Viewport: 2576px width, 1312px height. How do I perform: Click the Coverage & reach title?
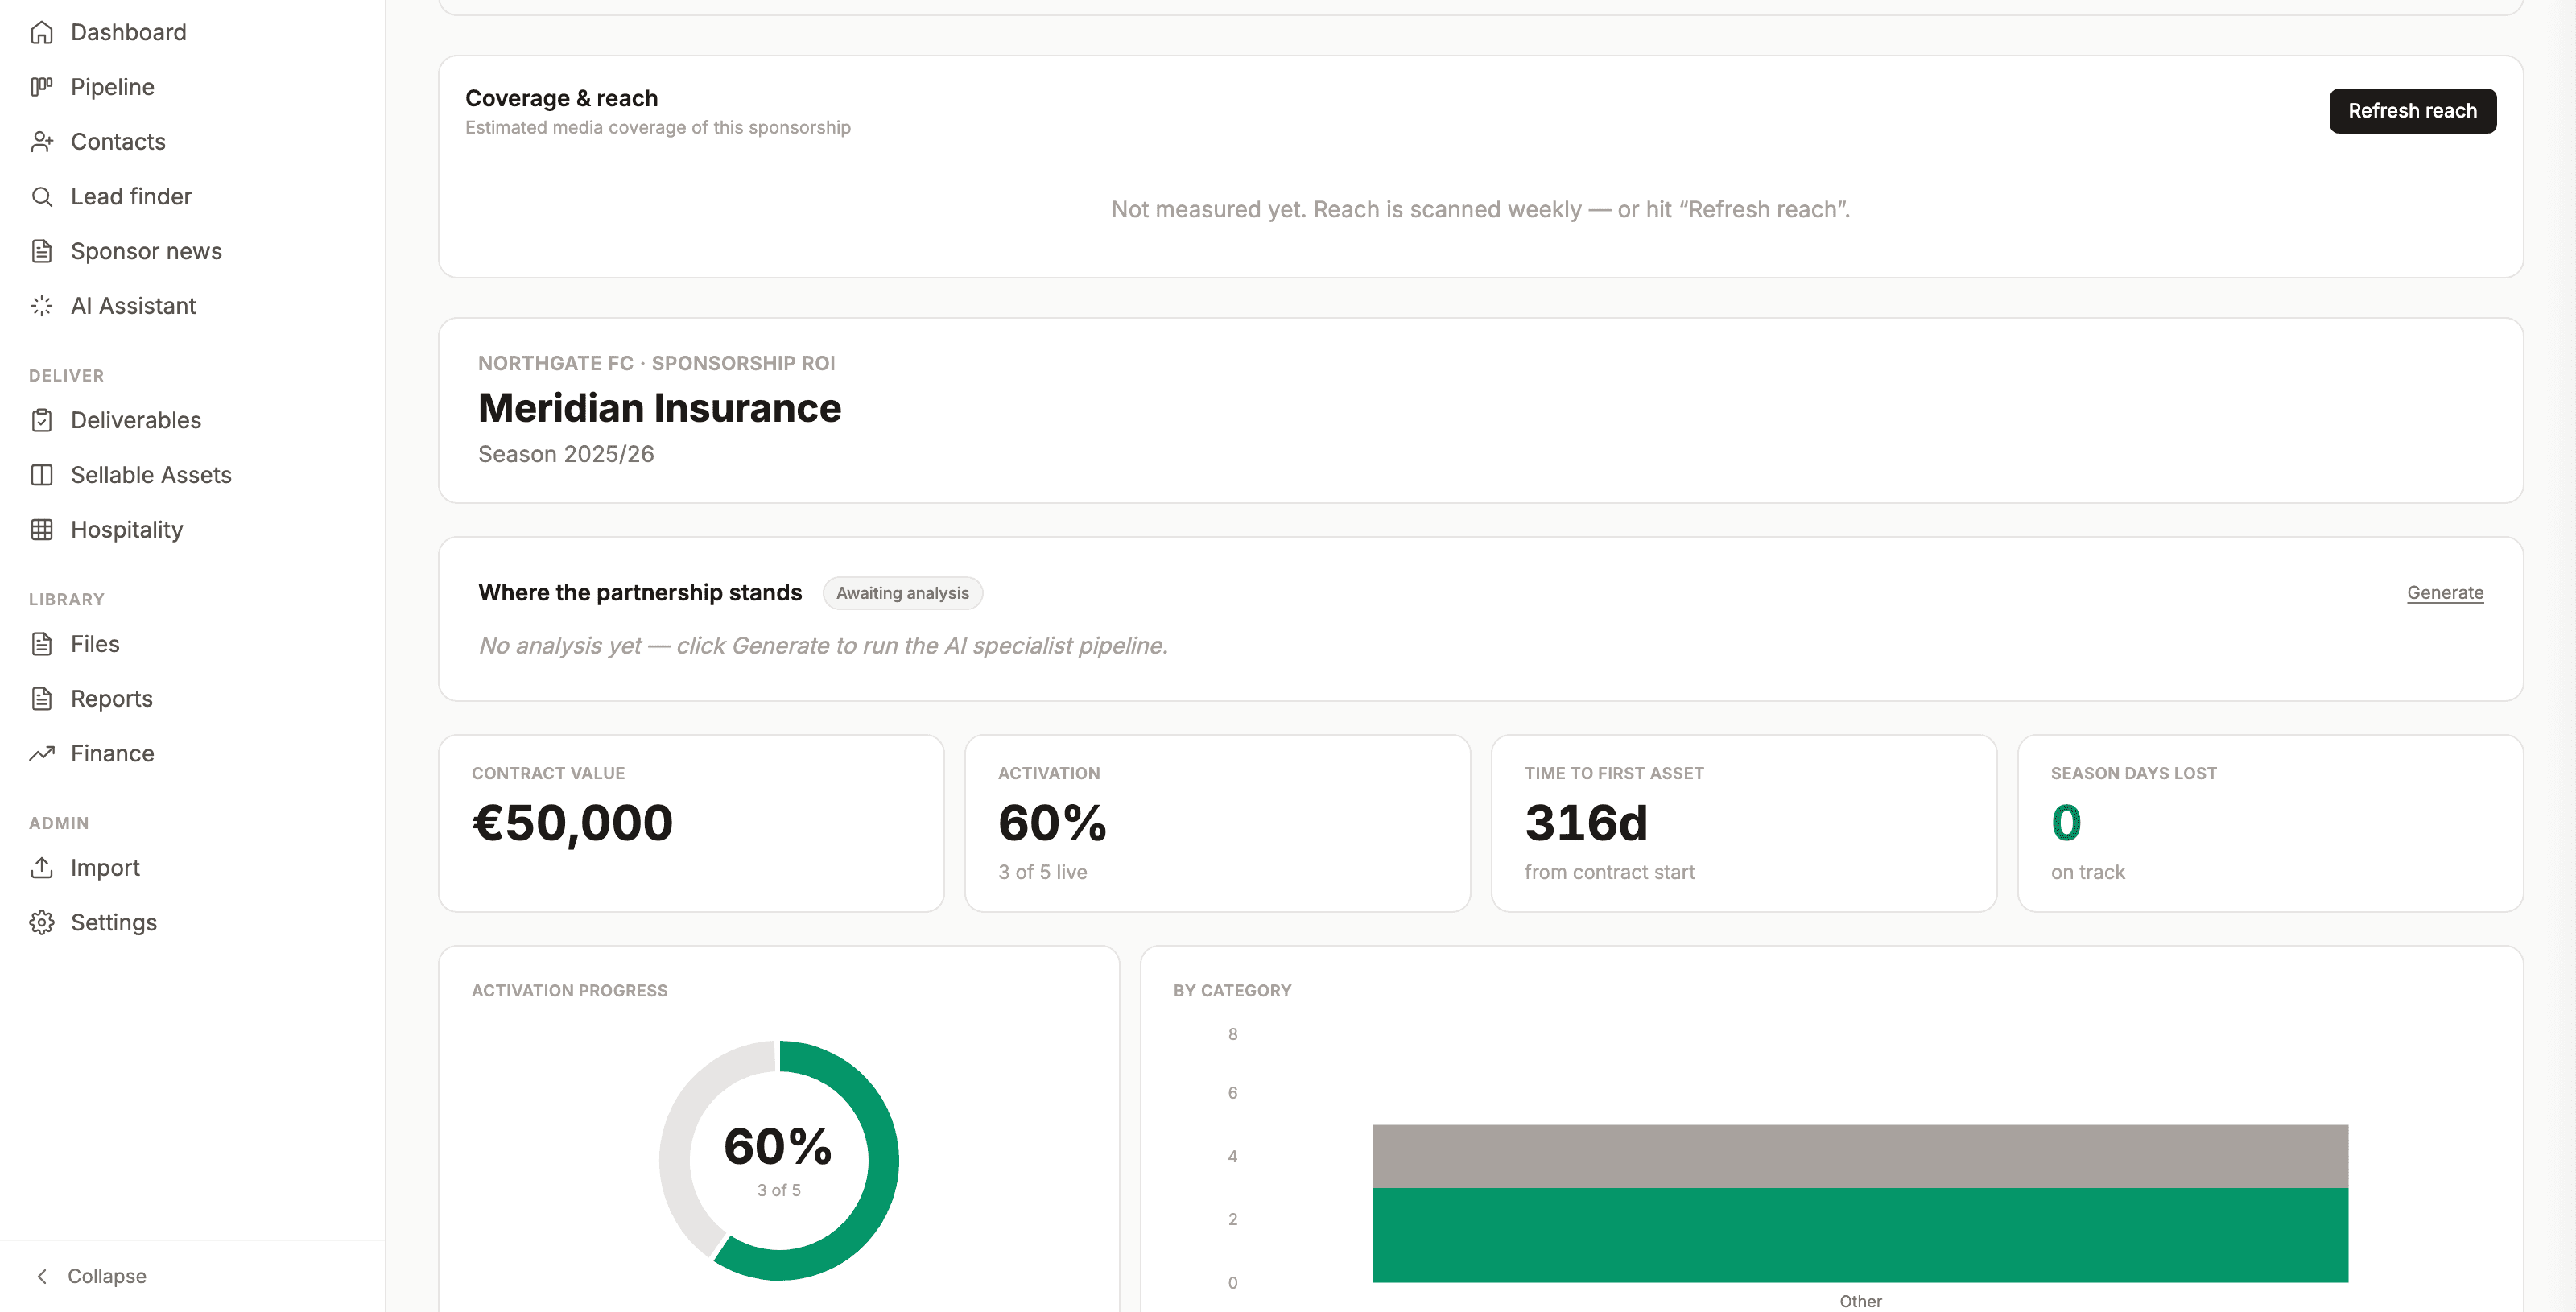pos(561,98)
